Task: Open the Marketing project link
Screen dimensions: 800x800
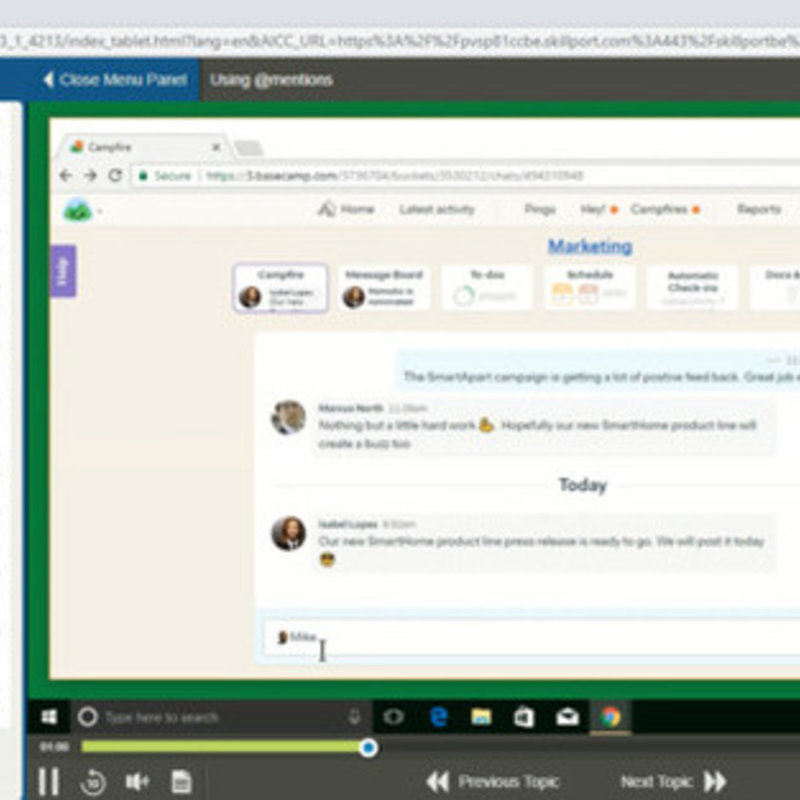Action: pyautogui.click(x=590, y=246)
